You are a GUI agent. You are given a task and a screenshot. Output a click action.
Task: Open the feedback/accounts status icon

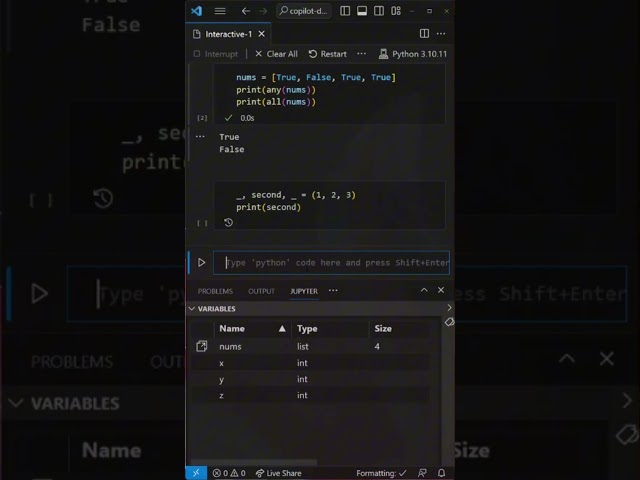click(422, 473)
